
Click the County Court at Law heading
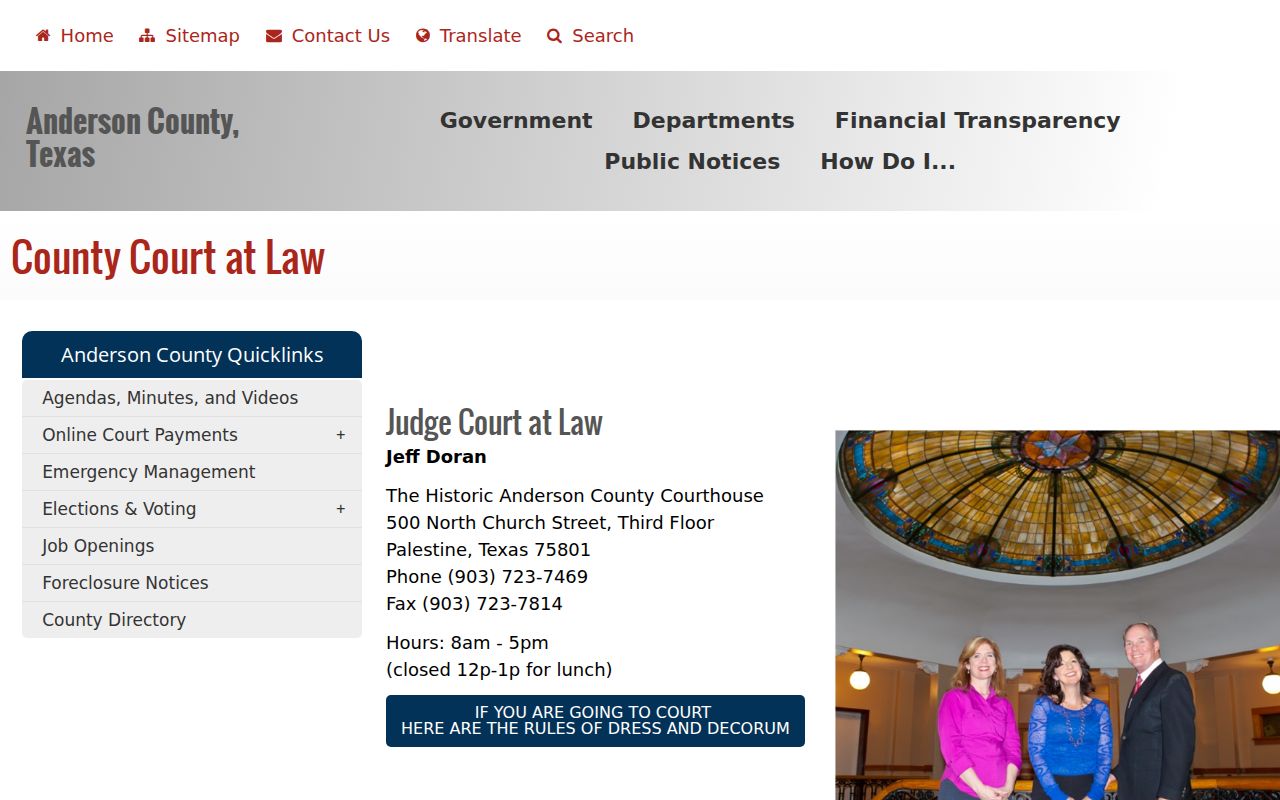coord(168,257)
